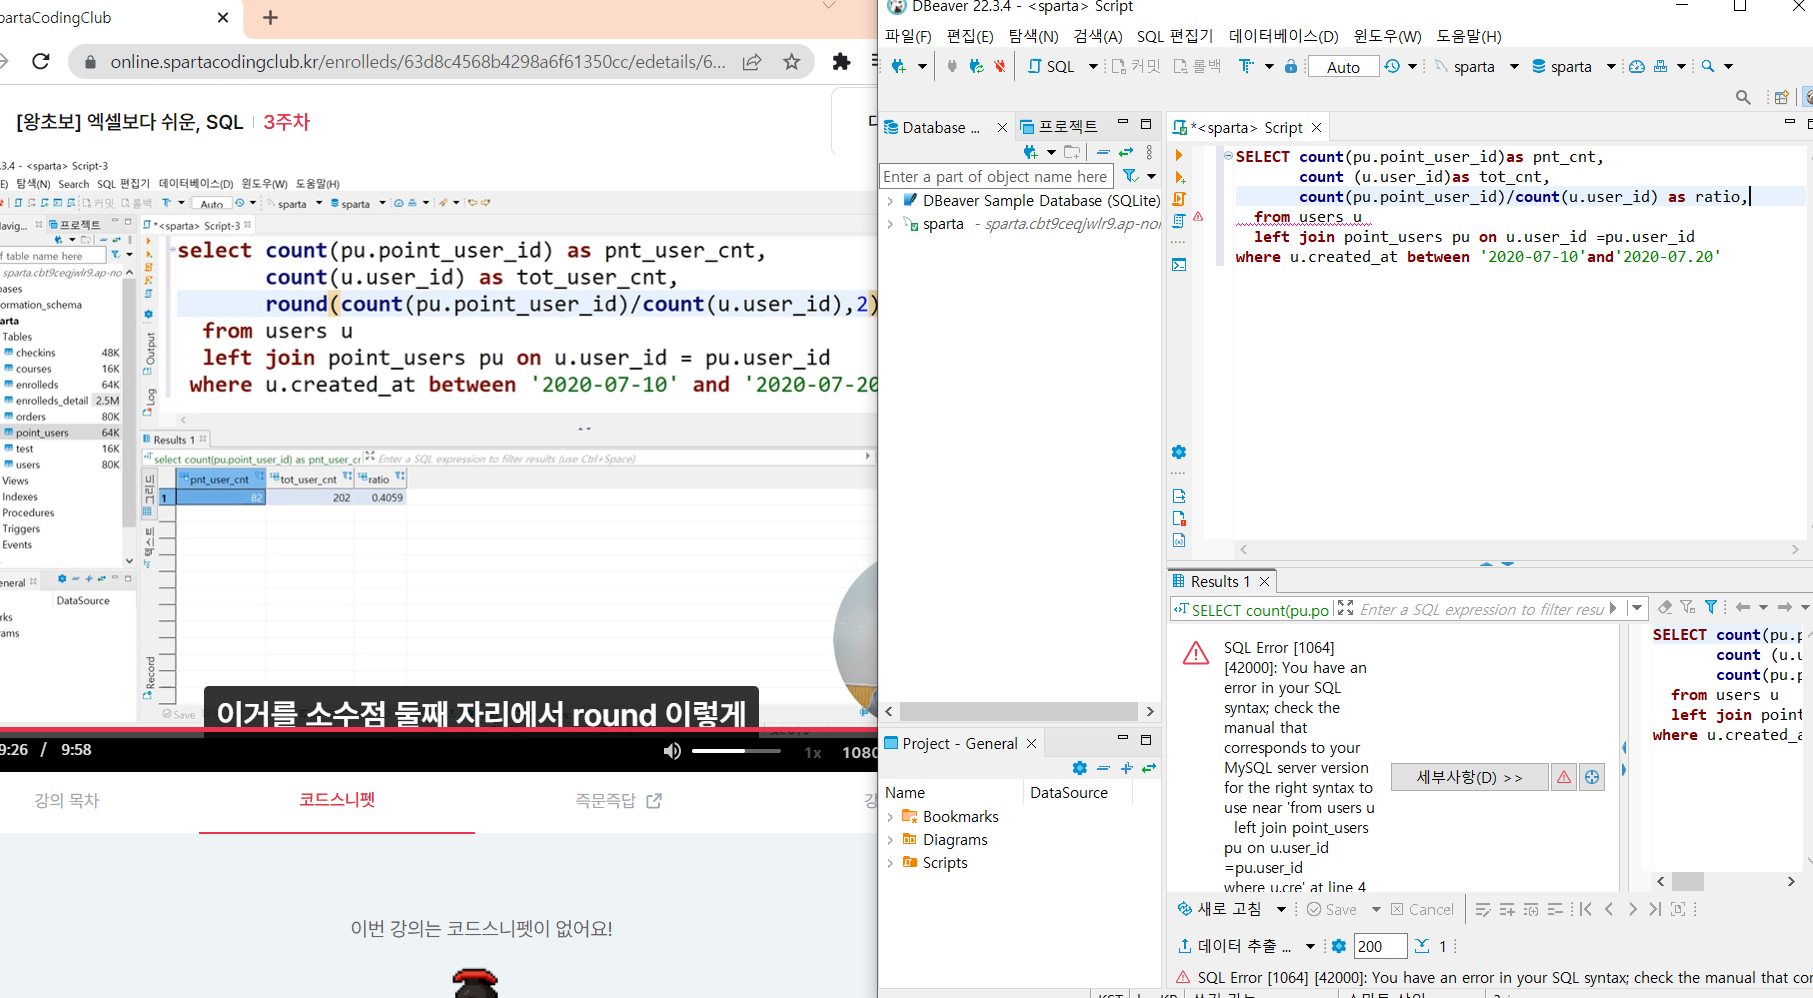Click the fetch size field showing 200

[1380, 946]
